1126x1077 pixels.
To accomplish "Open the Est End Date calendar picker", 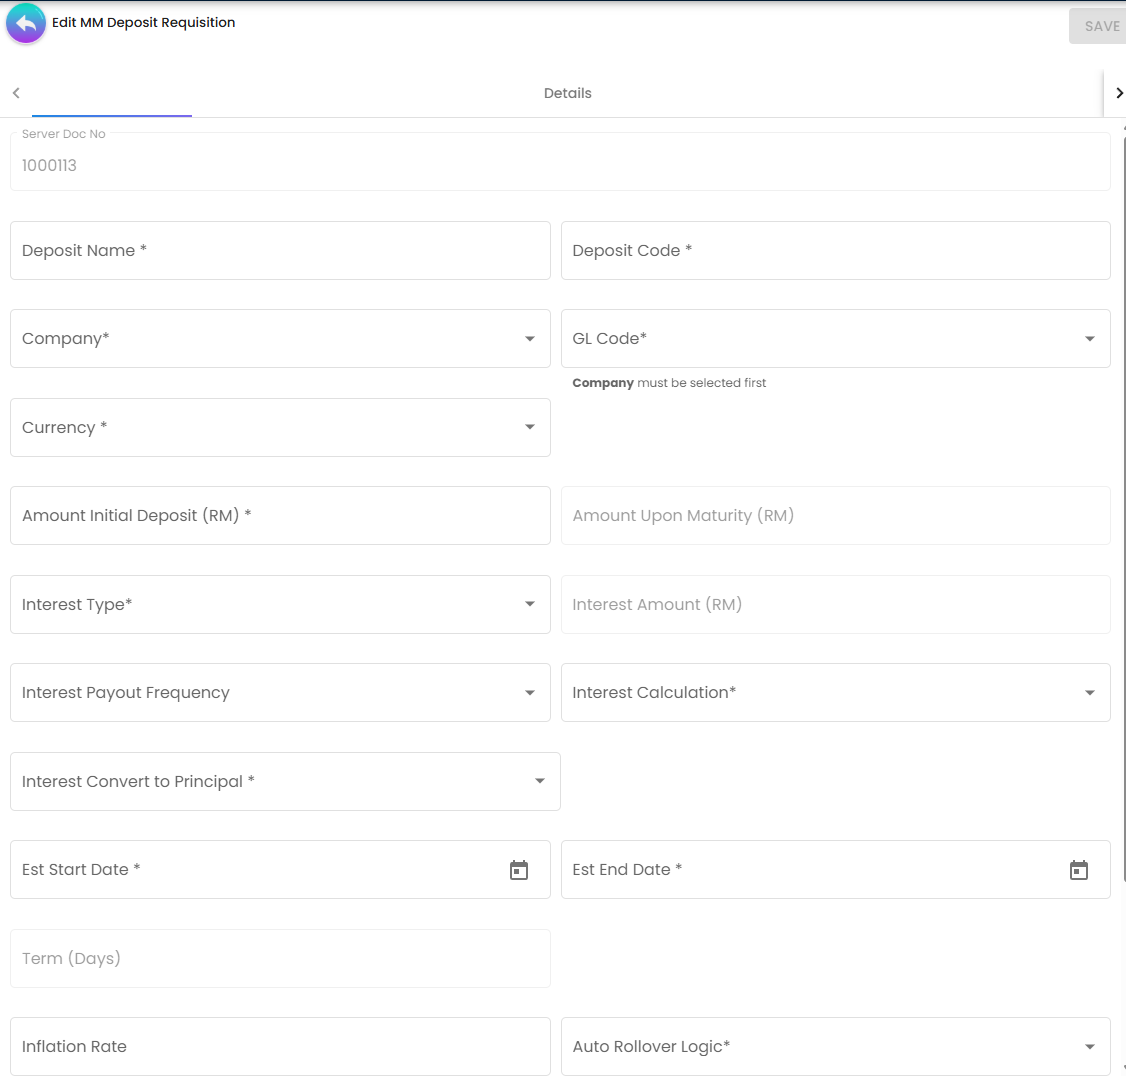I will [1079, 870].
